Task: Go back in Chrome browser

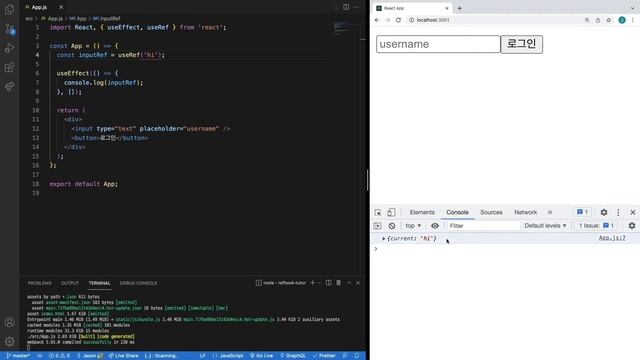Action: pos(377,20)
